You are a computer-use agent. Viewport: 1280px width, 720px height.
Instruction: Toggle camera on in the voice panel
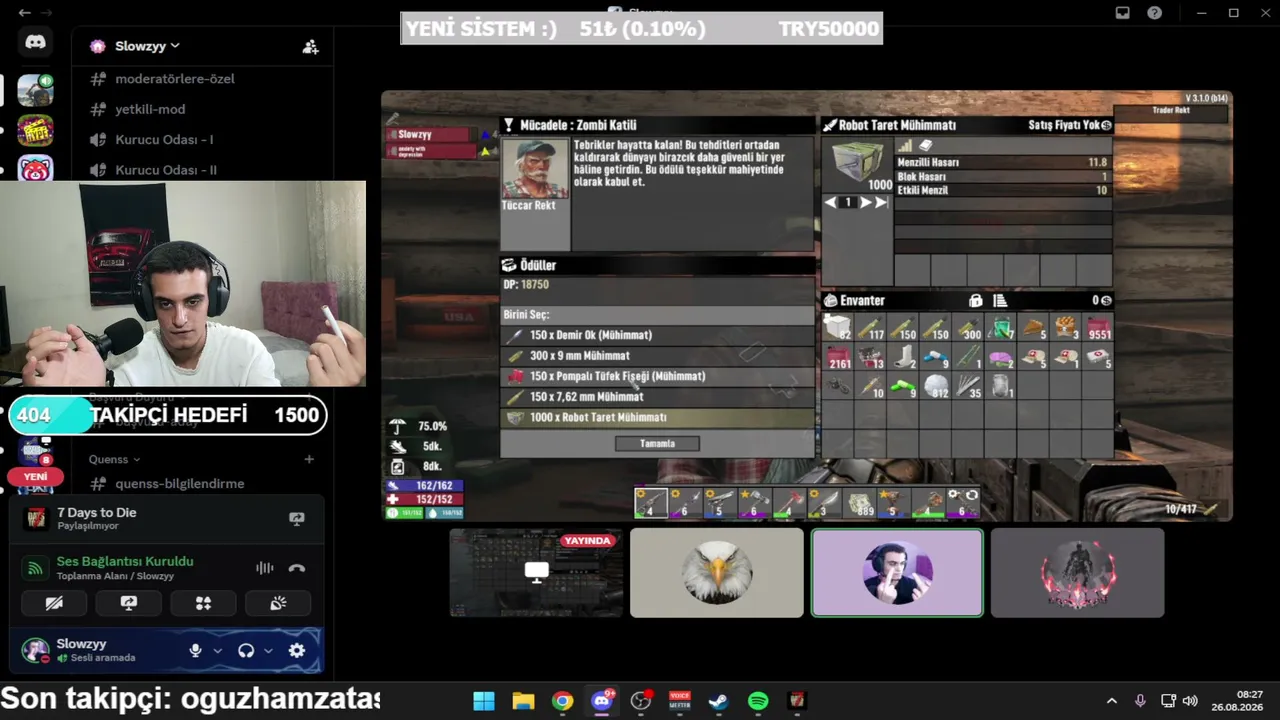(54, 603)
